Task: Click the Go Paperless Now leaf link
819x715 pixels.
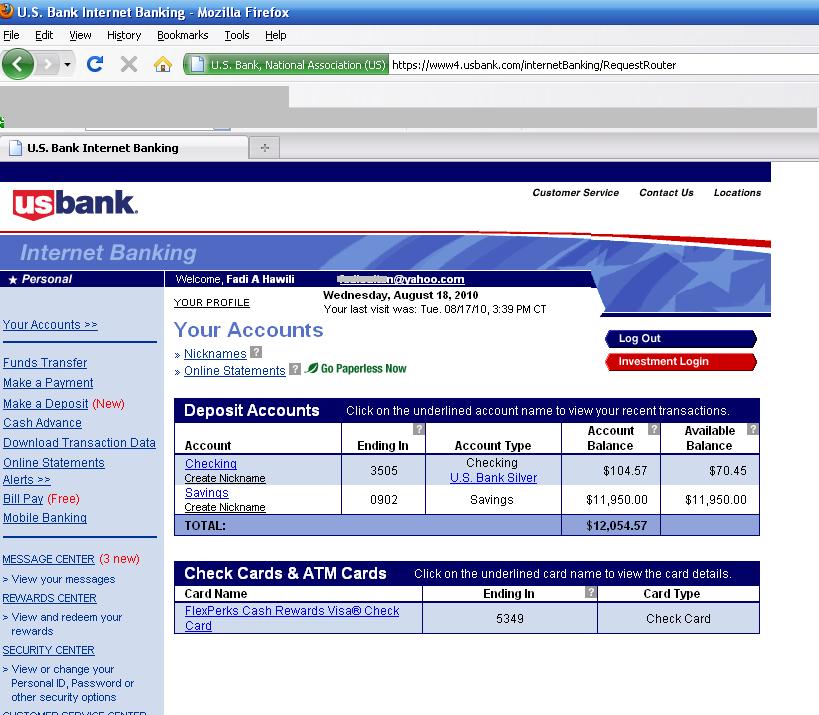Action: click(356, 369)
